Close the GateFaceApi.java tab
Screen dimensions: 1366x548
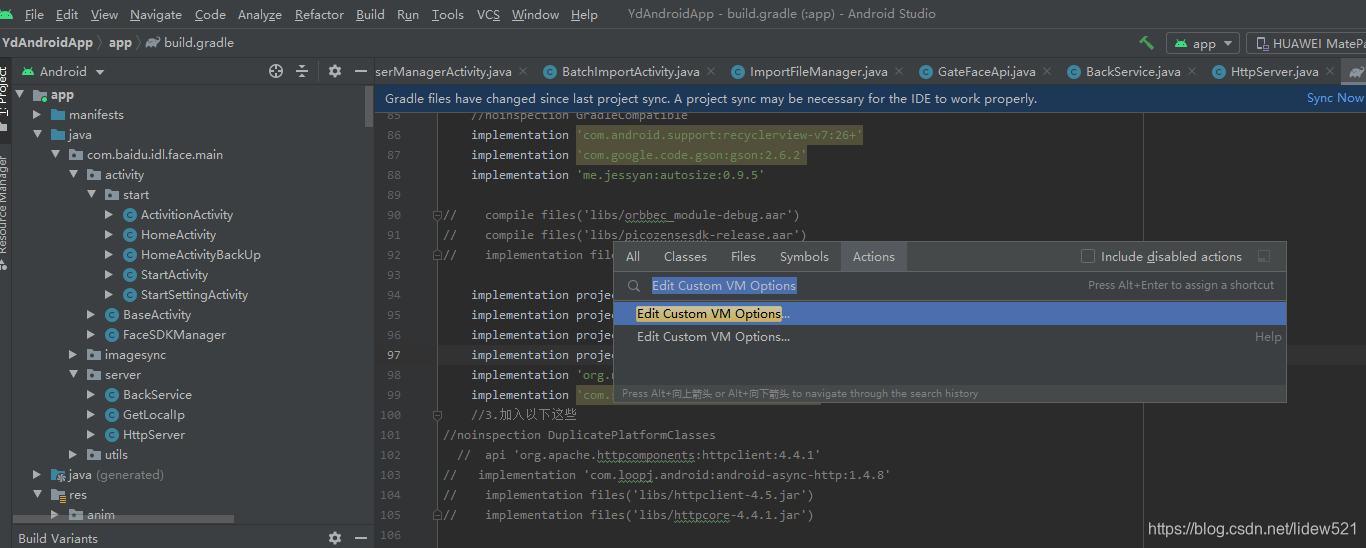[1046, 72]
